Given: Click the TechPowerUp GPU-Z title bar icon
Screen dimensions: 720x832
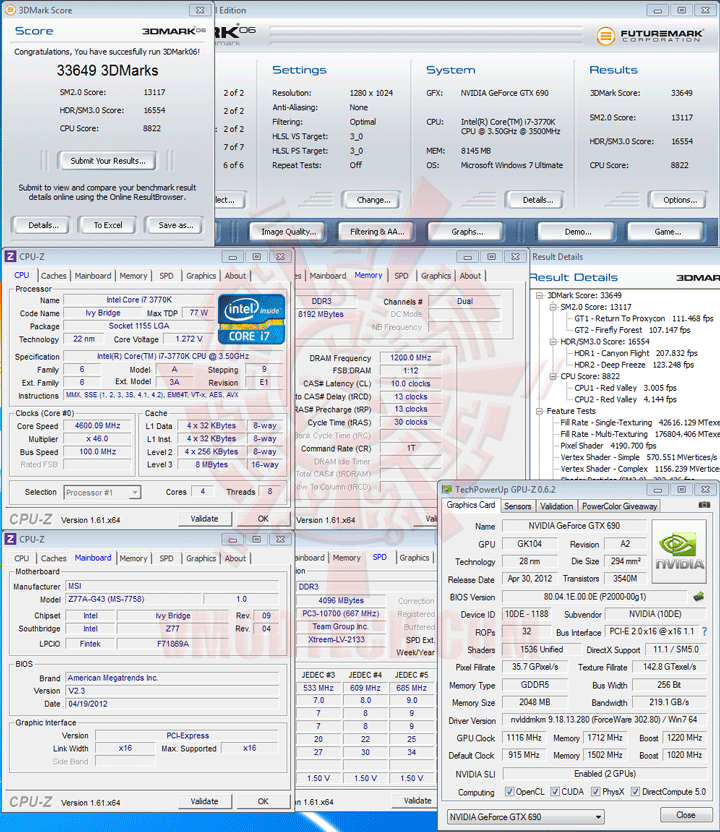Looking at the screenshot, I should 447,489.
